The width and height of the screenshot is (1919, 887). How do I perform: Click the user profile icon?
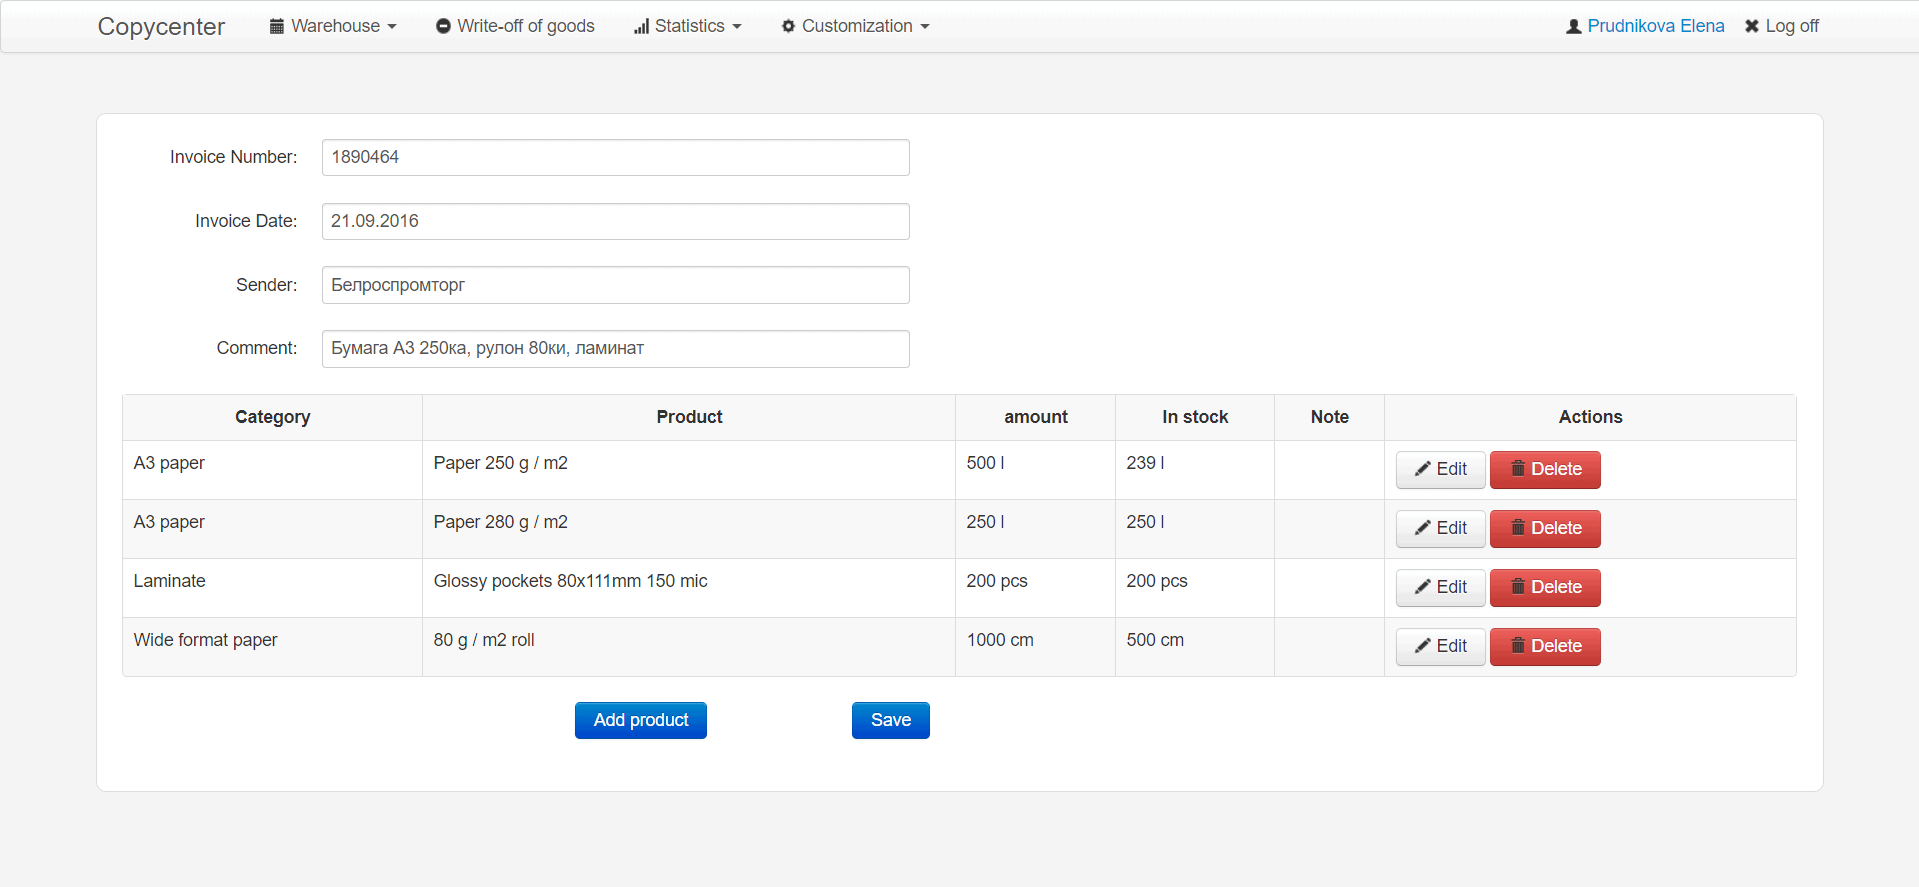[1573, 26]
